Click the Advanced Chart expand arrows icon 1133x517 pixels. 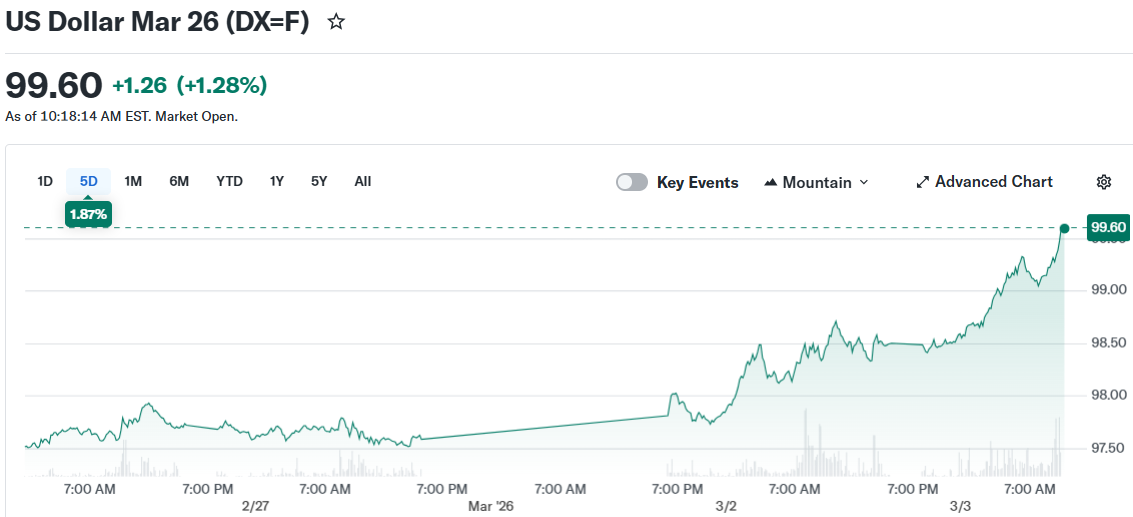pyautogui.click(x=923, y=182)
